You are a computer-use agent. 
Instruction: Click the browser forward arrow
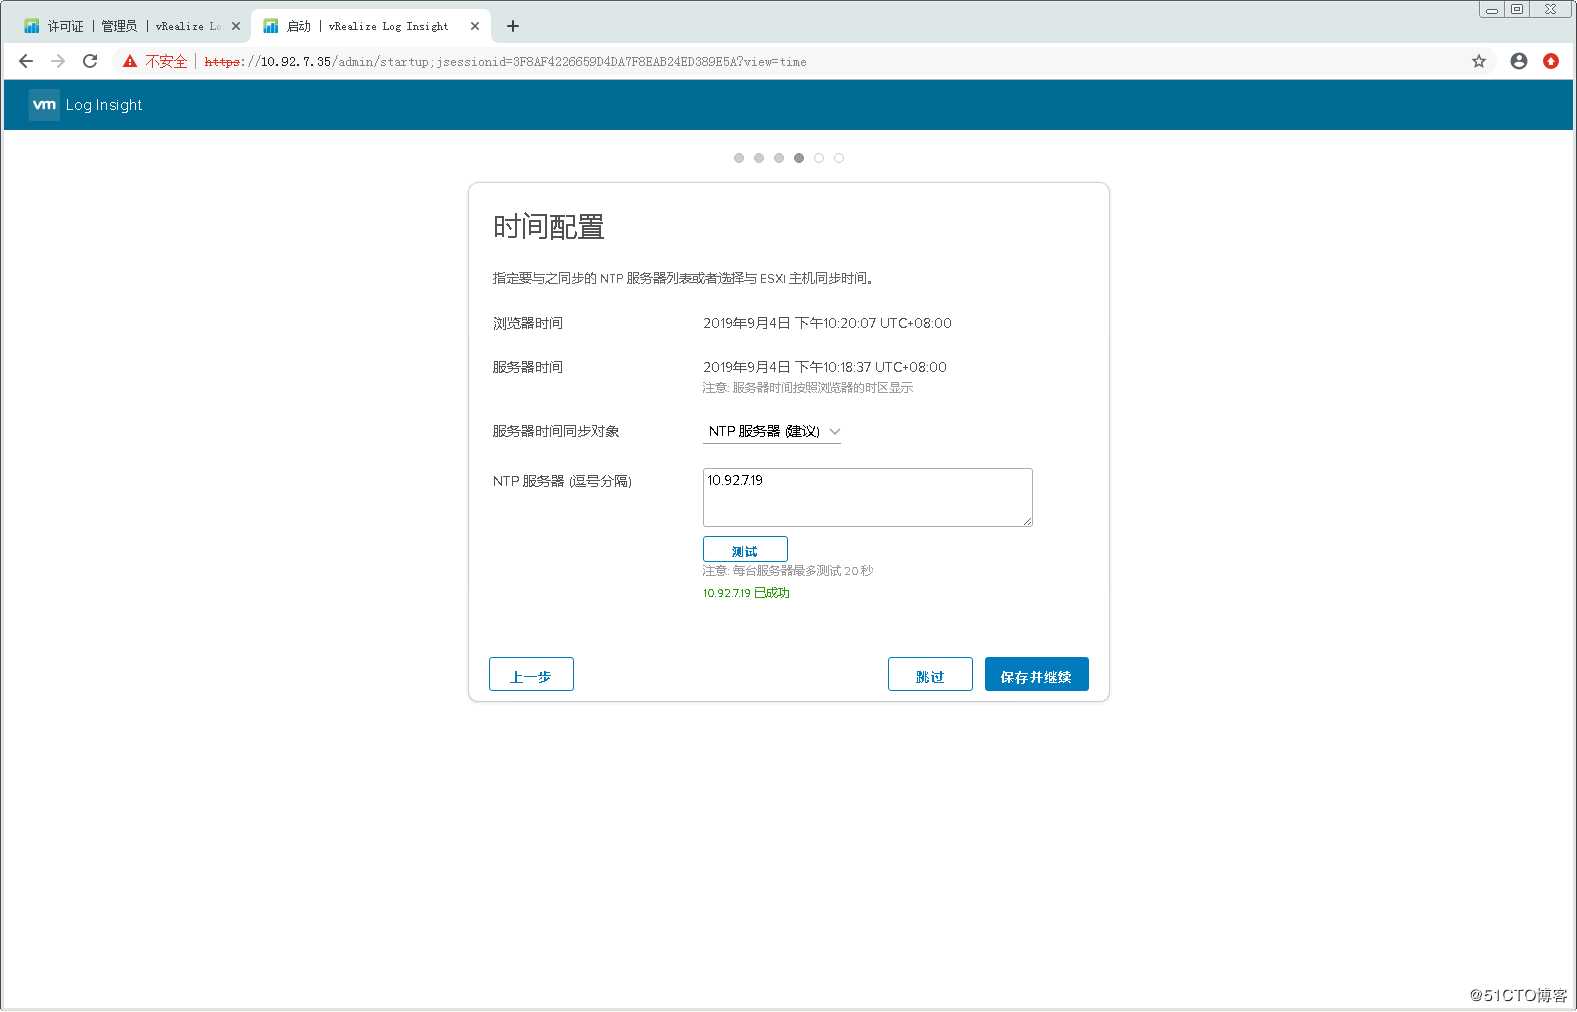pyautogui.click(x=58, y=61)
